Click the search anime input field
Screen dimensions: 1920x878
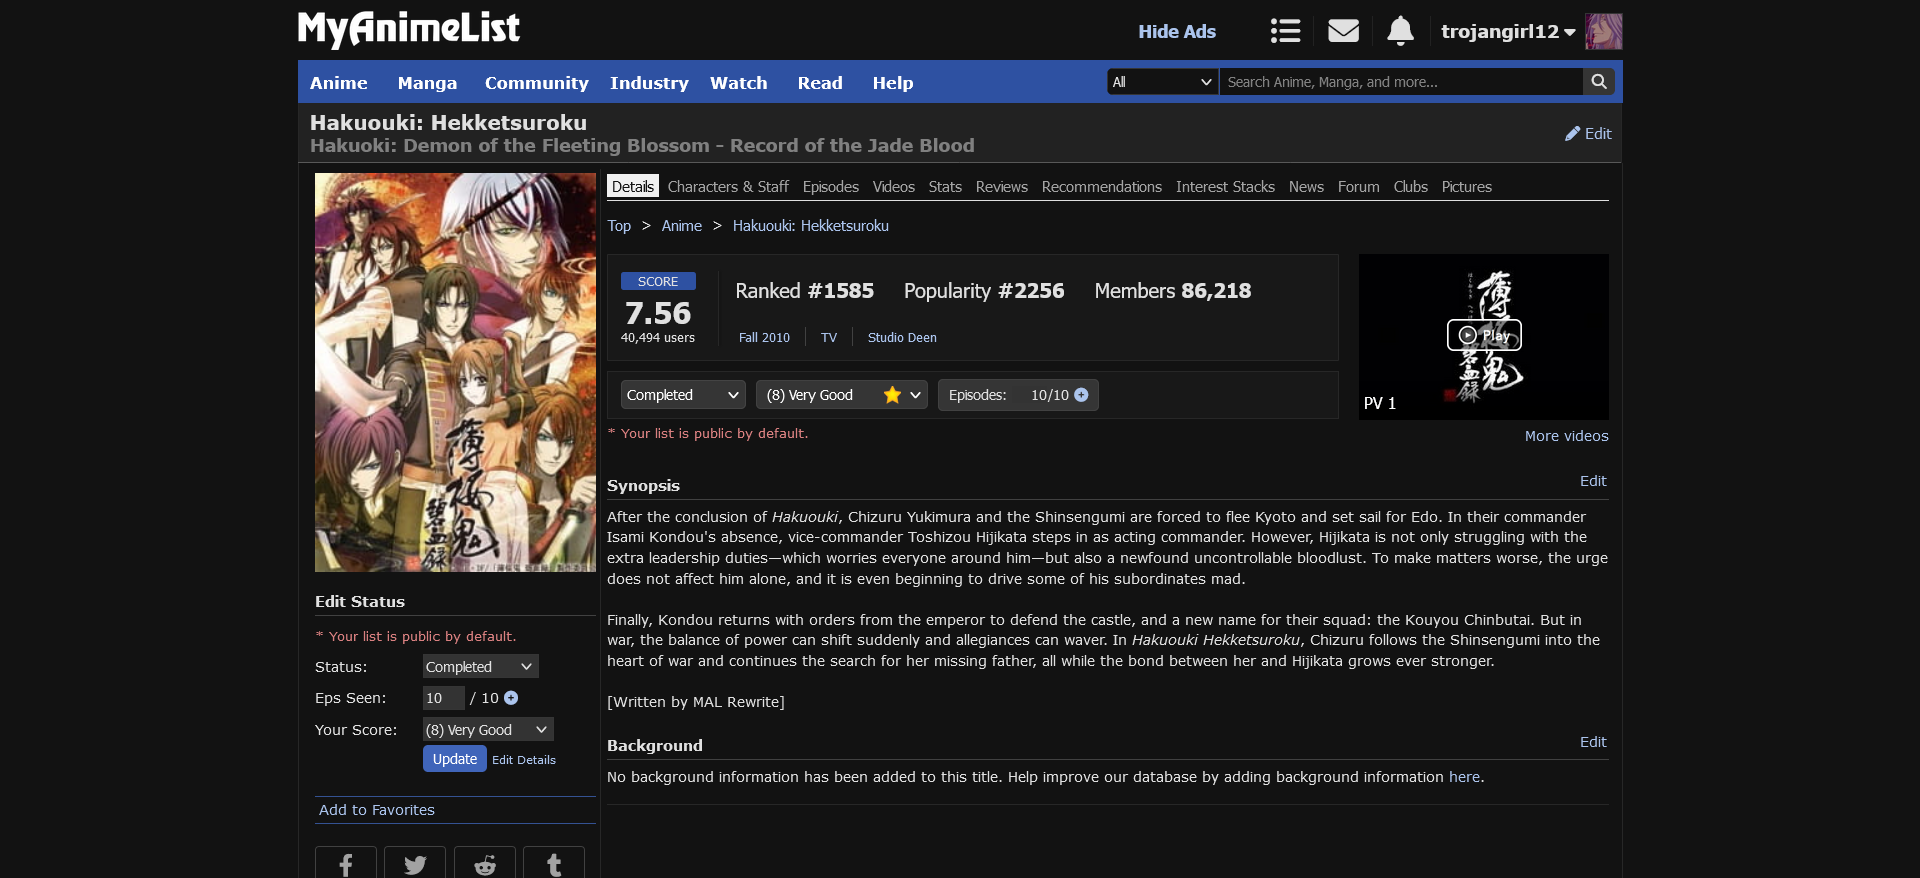1400,82
